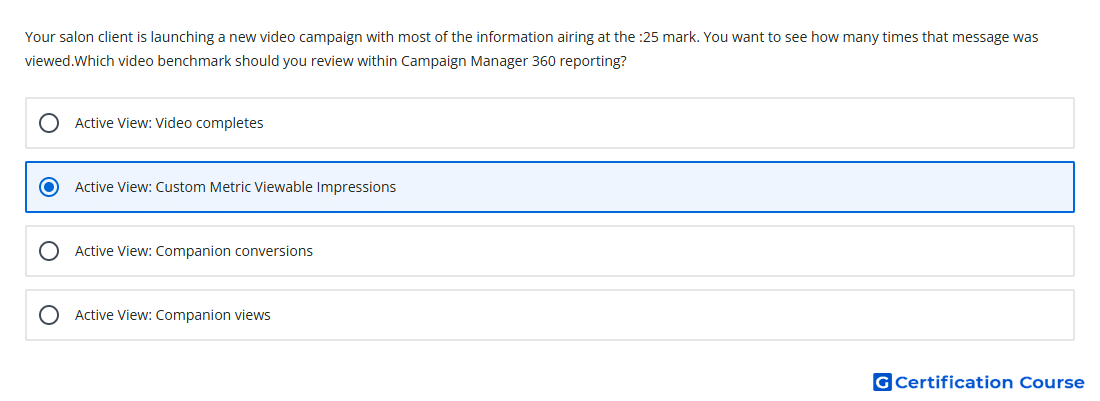Click the 'Which video benchmark' sentence

point(145,61)
